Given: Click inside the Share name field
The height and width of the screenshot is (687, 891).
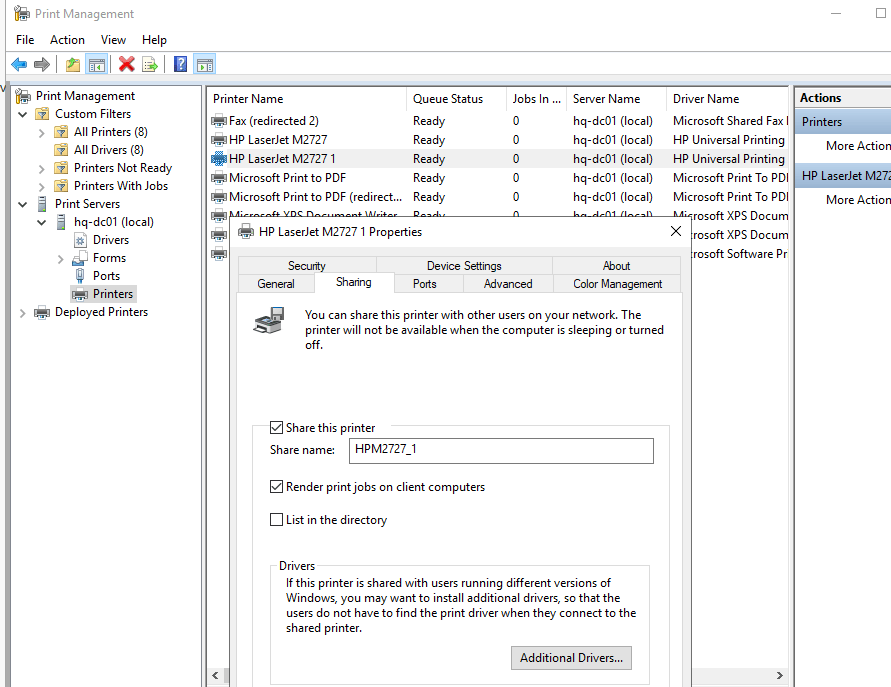Looking at the screenshot, I should [x=500, y=450].
